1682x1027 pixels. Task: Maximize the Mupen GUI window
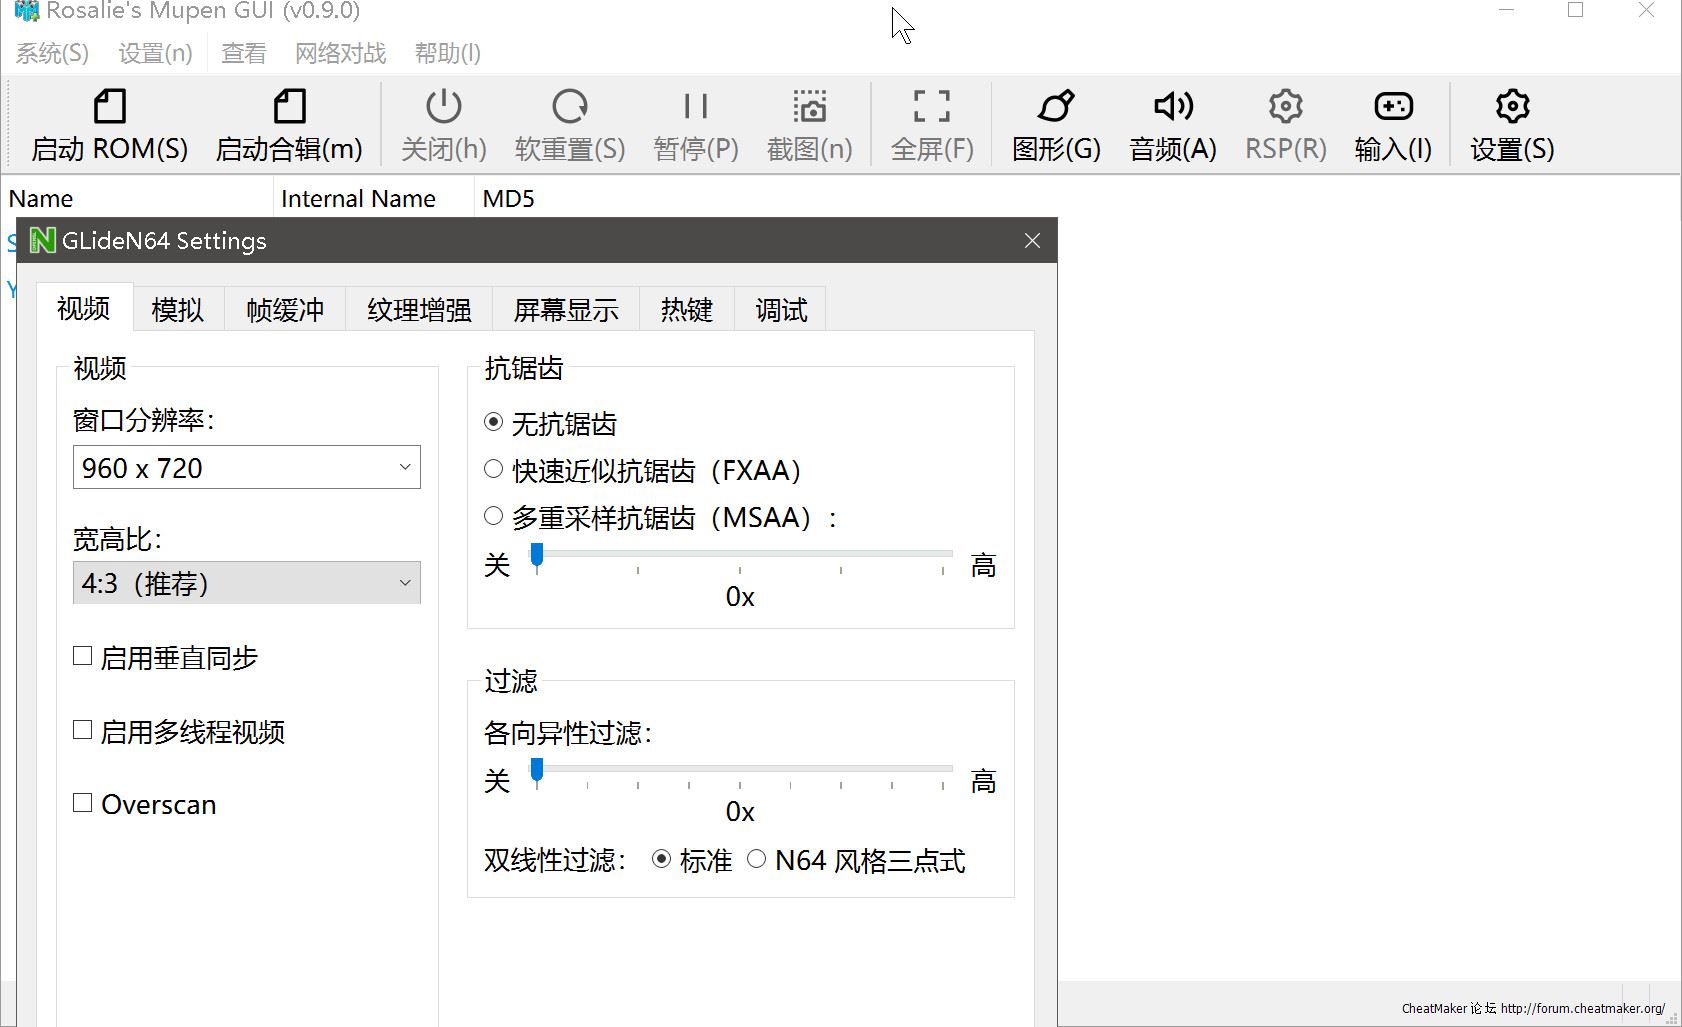coord(1576,11)
